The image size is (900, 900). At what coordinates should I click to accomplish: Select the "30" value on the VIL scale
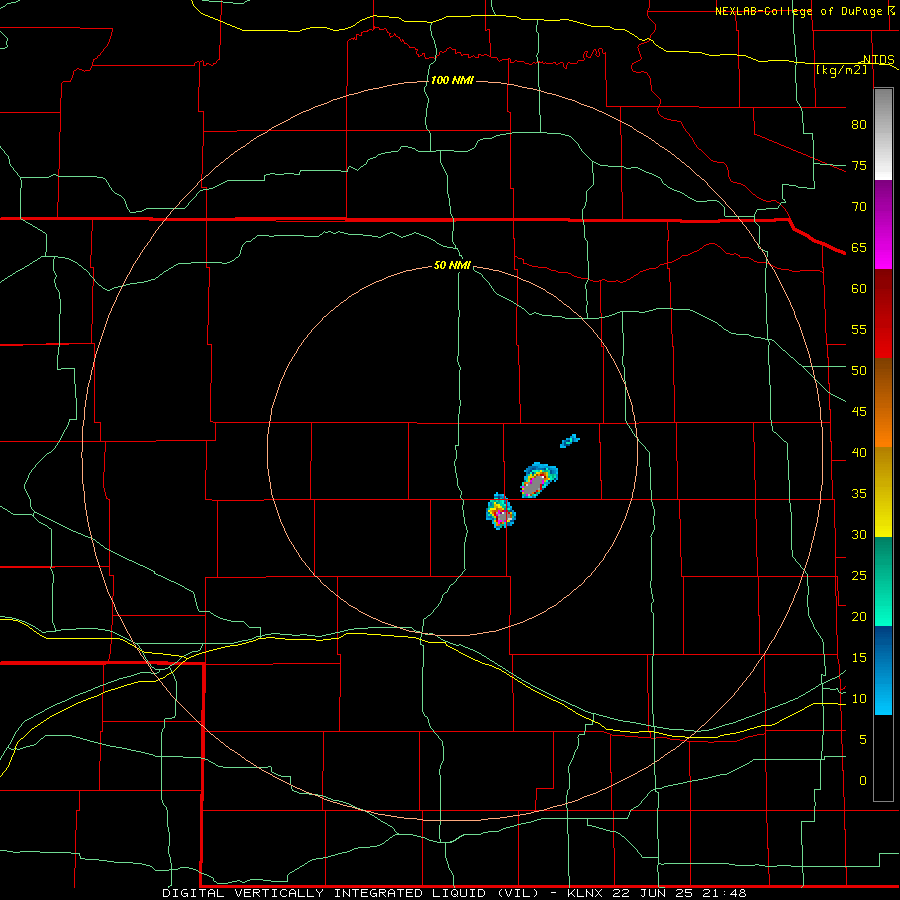[x=859, y=535]
